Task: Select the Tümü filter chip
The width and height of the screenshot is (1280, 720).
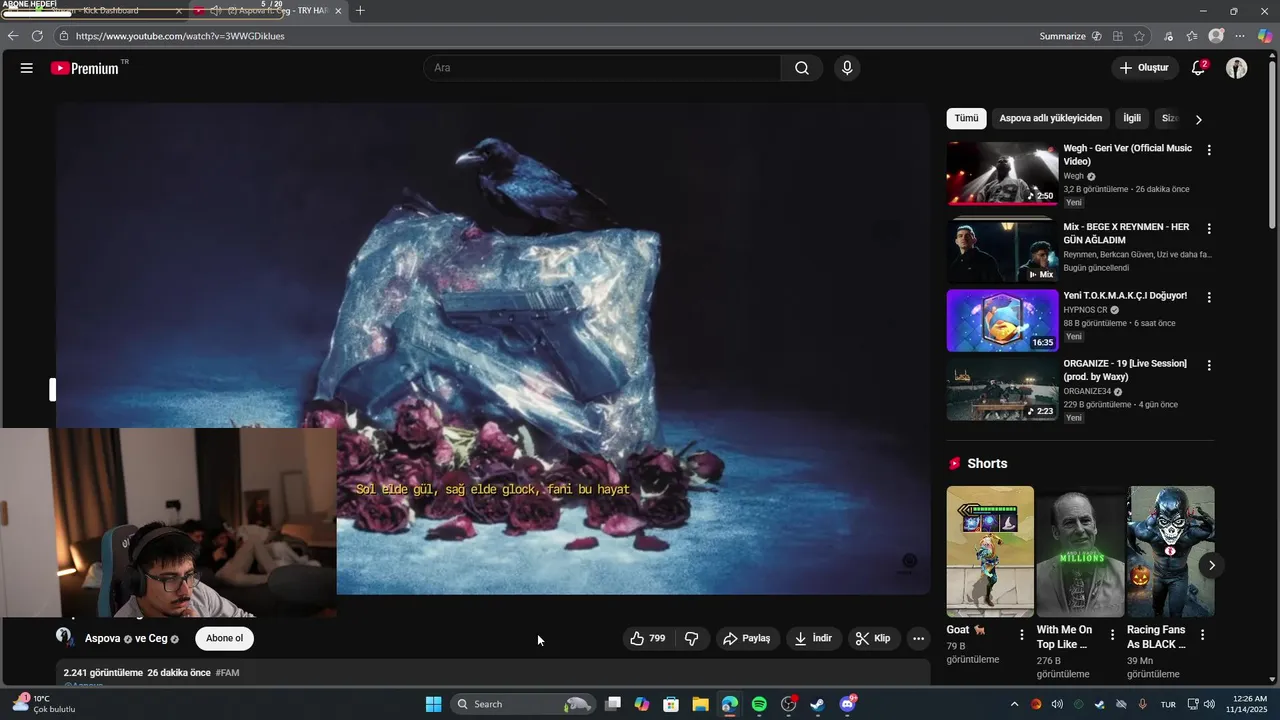Action: click(966, 118)
